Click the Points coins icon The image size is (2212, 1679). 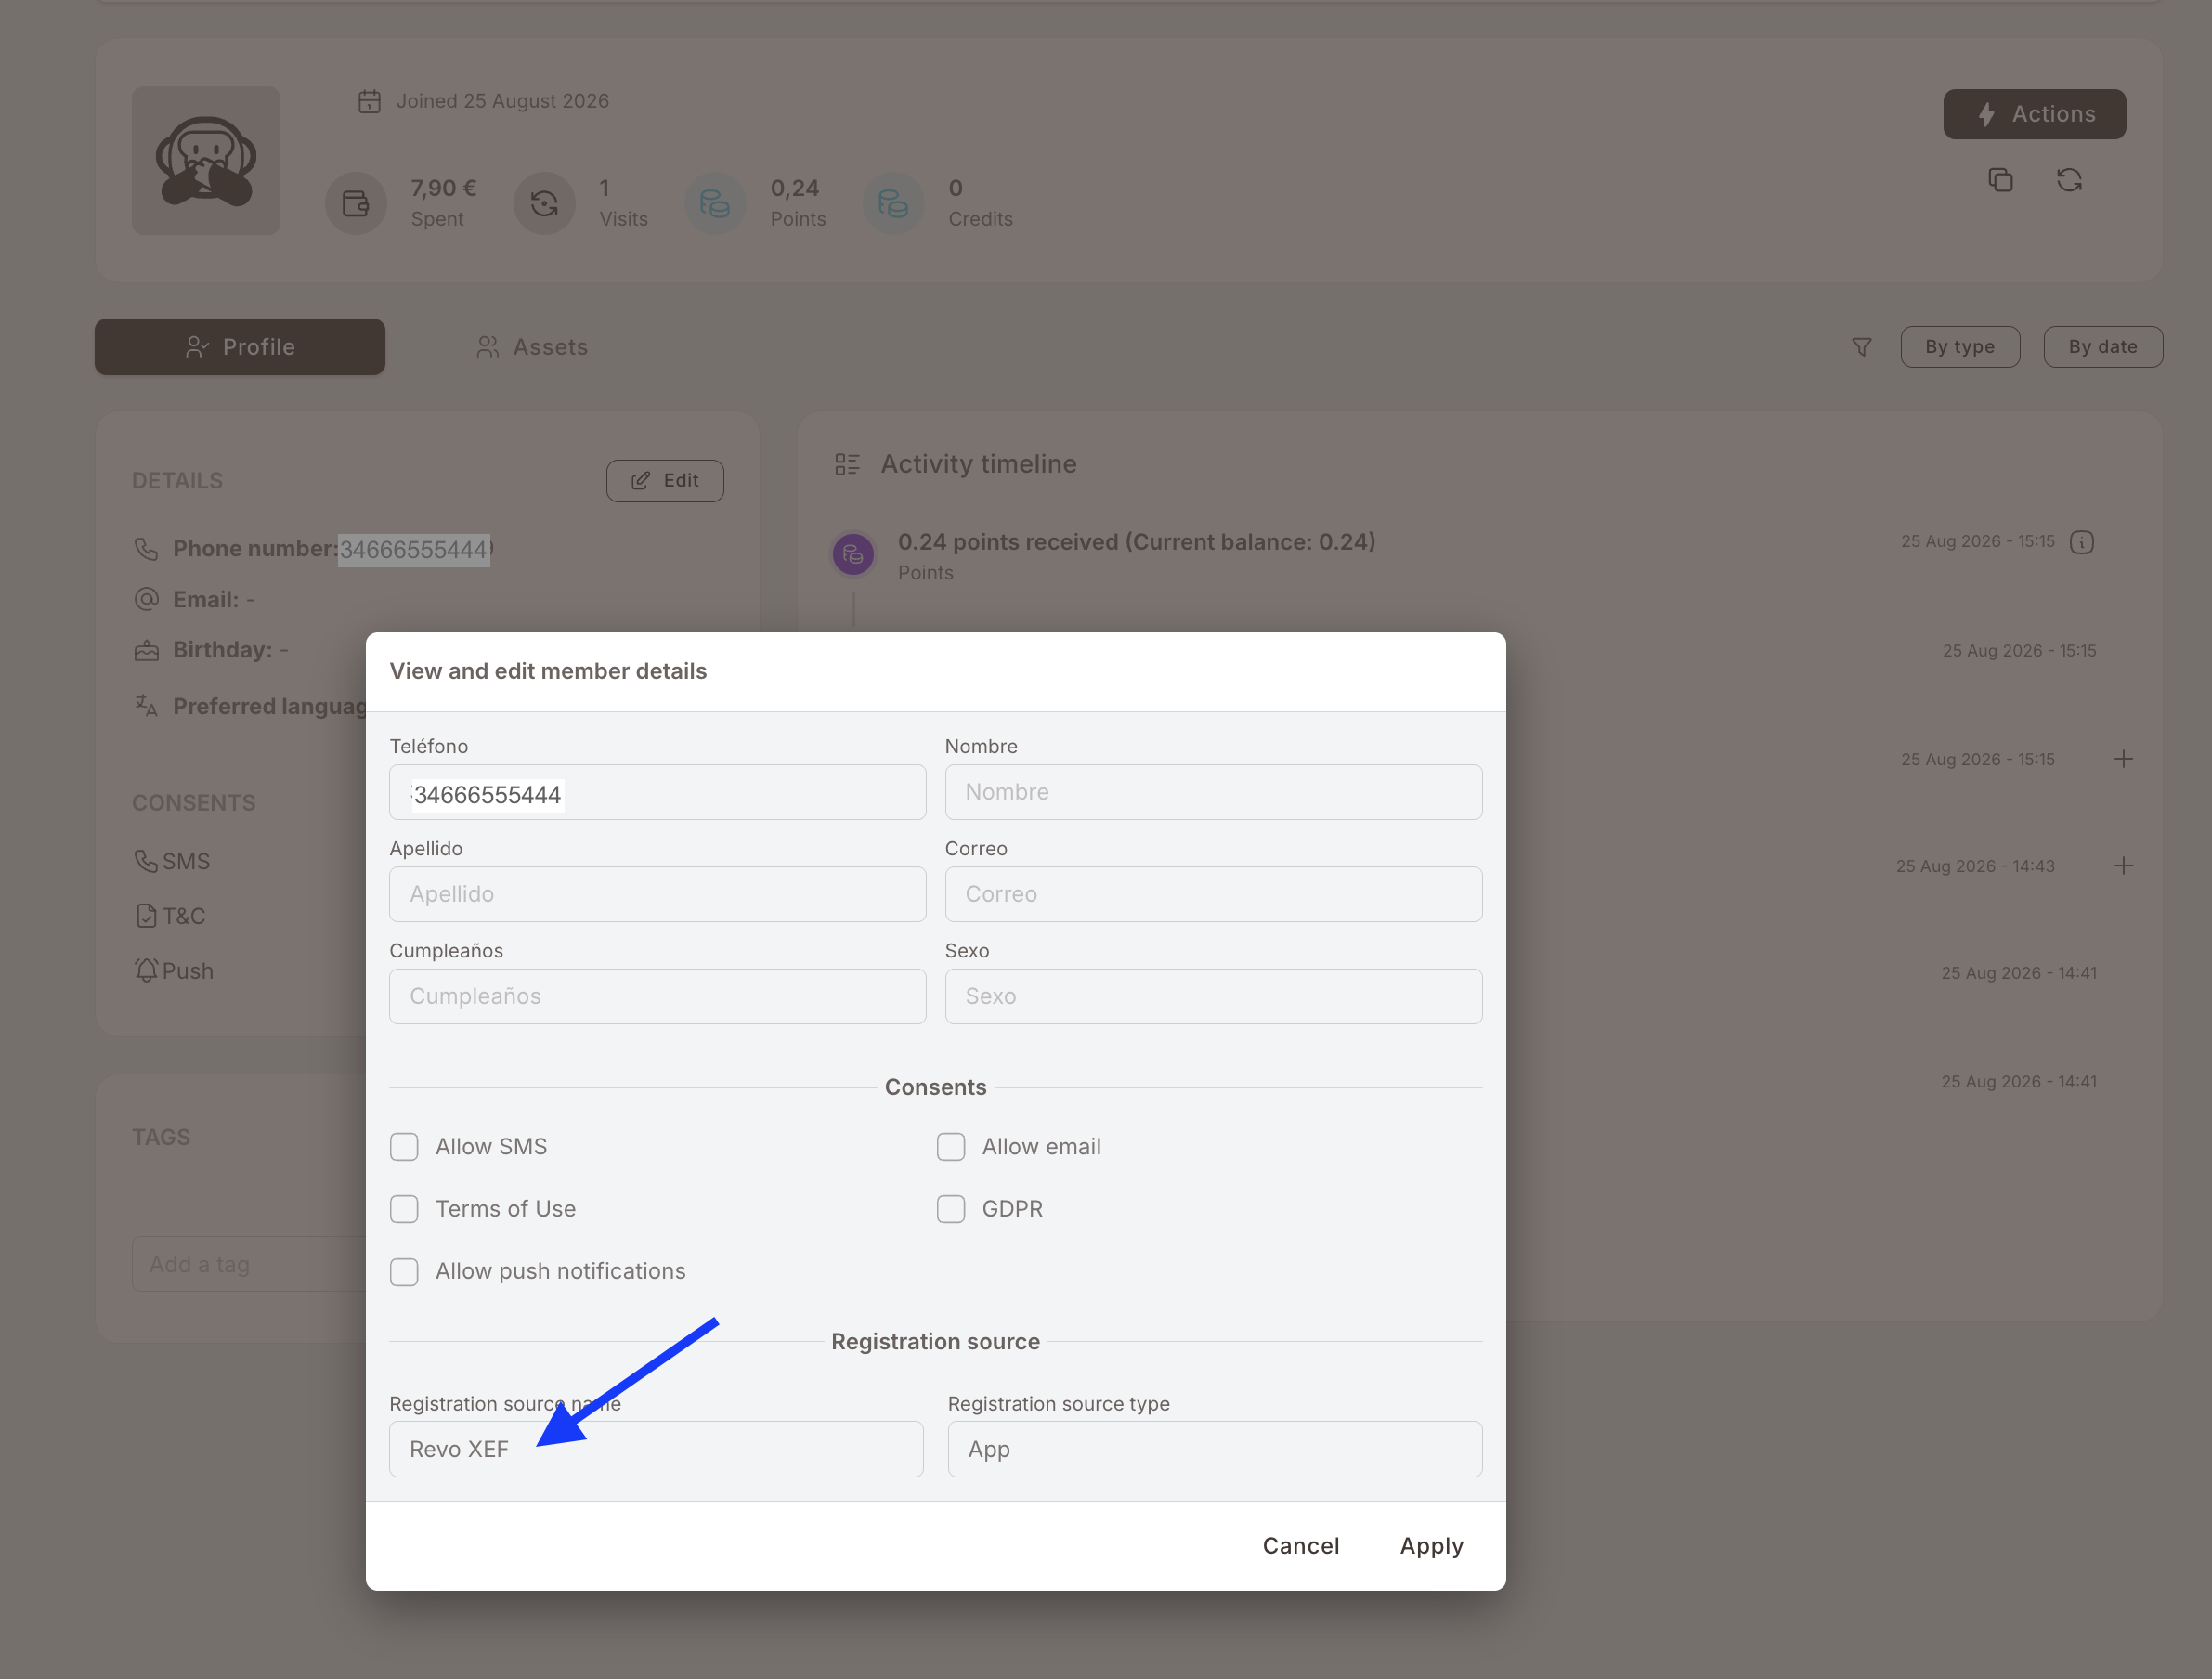[x=715, y=204]
